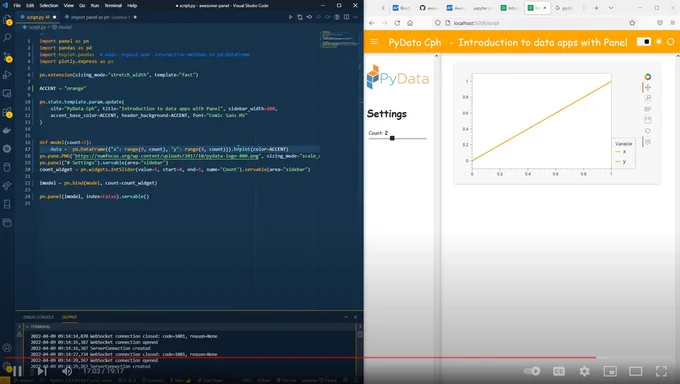
Task: Open Run and Debug view
Action: [x=7, y=75]
